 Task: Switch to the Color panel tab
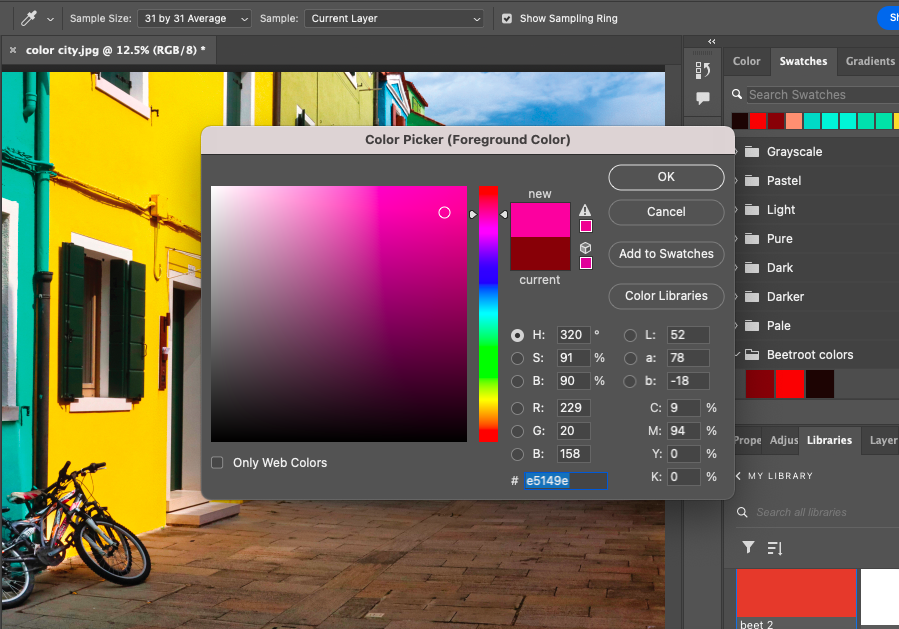point(747,61)
